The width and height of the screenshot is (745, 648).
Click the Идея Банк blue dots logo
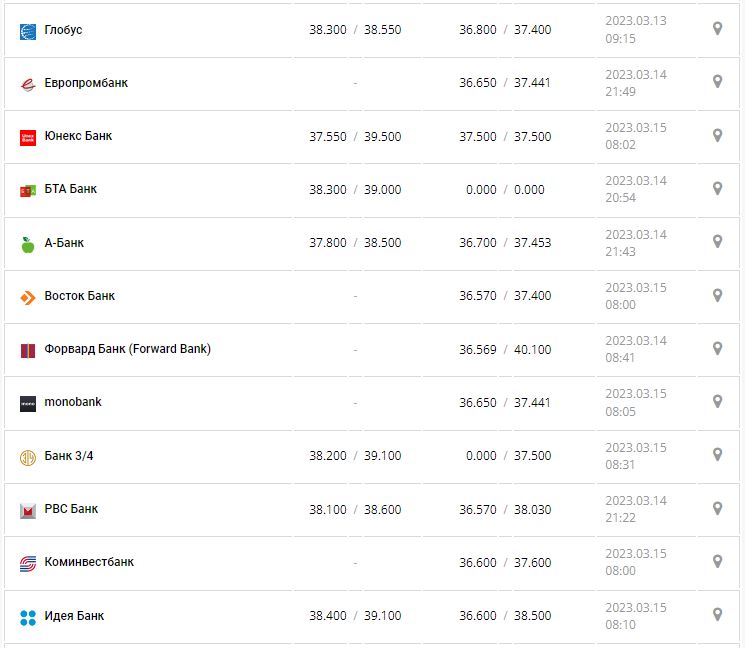click(28, 617)
